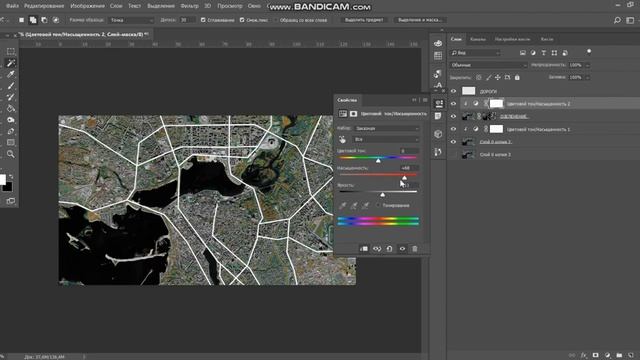The height and width of the screenshot is (360, 640).
Task: Filter layers by shape layer icon
Action: coord(554,53)
